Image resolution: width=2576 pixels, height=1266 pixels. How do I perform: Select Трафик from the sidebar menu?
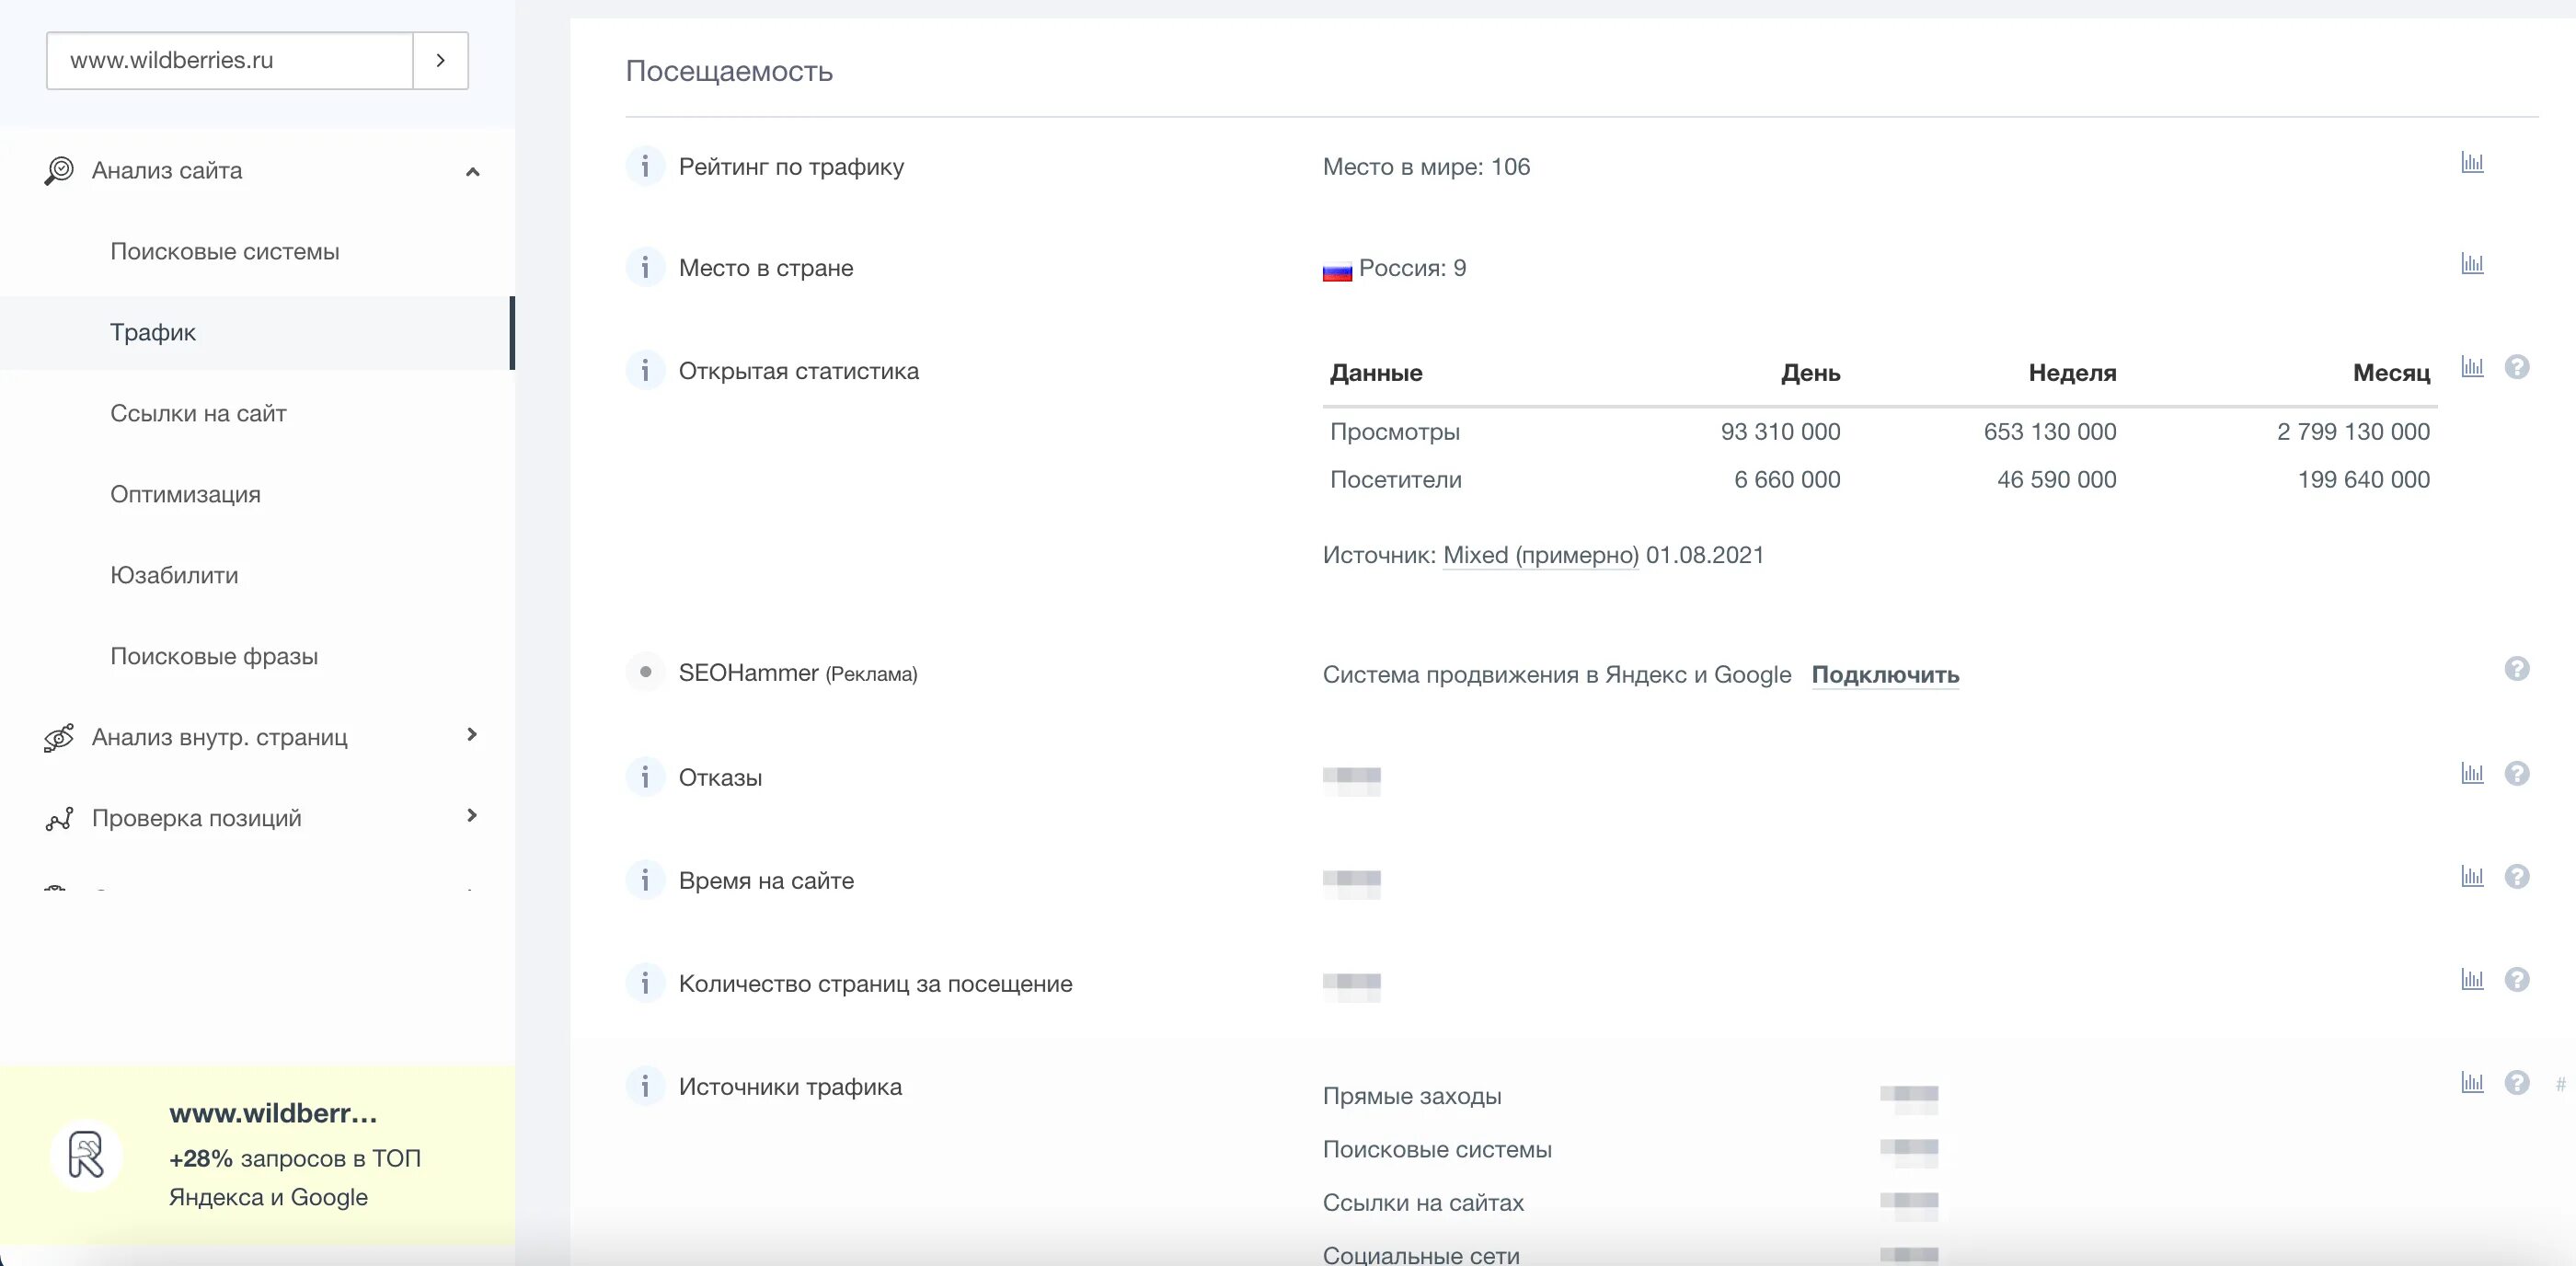tap(153, 332)
